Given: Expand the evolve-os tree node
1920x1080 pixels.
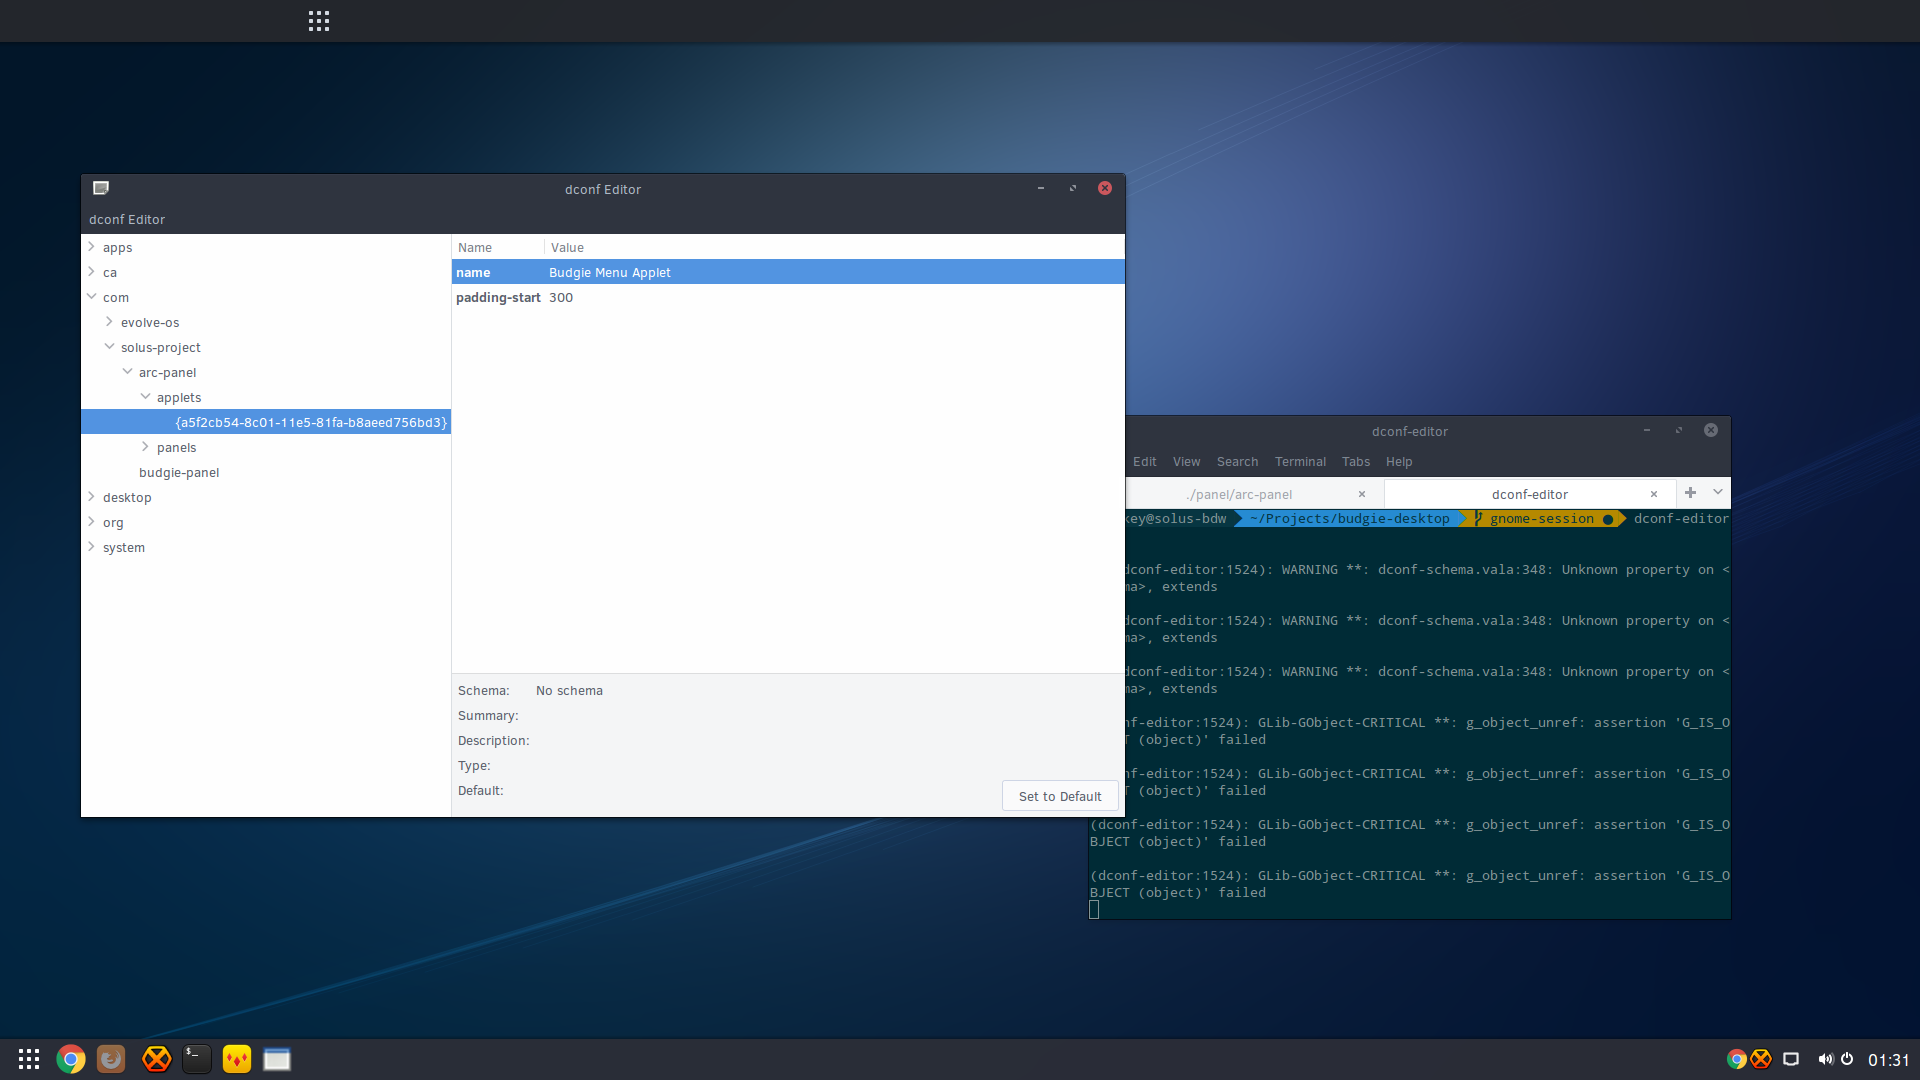Looking at the screenshot, I should coord(109,321).
